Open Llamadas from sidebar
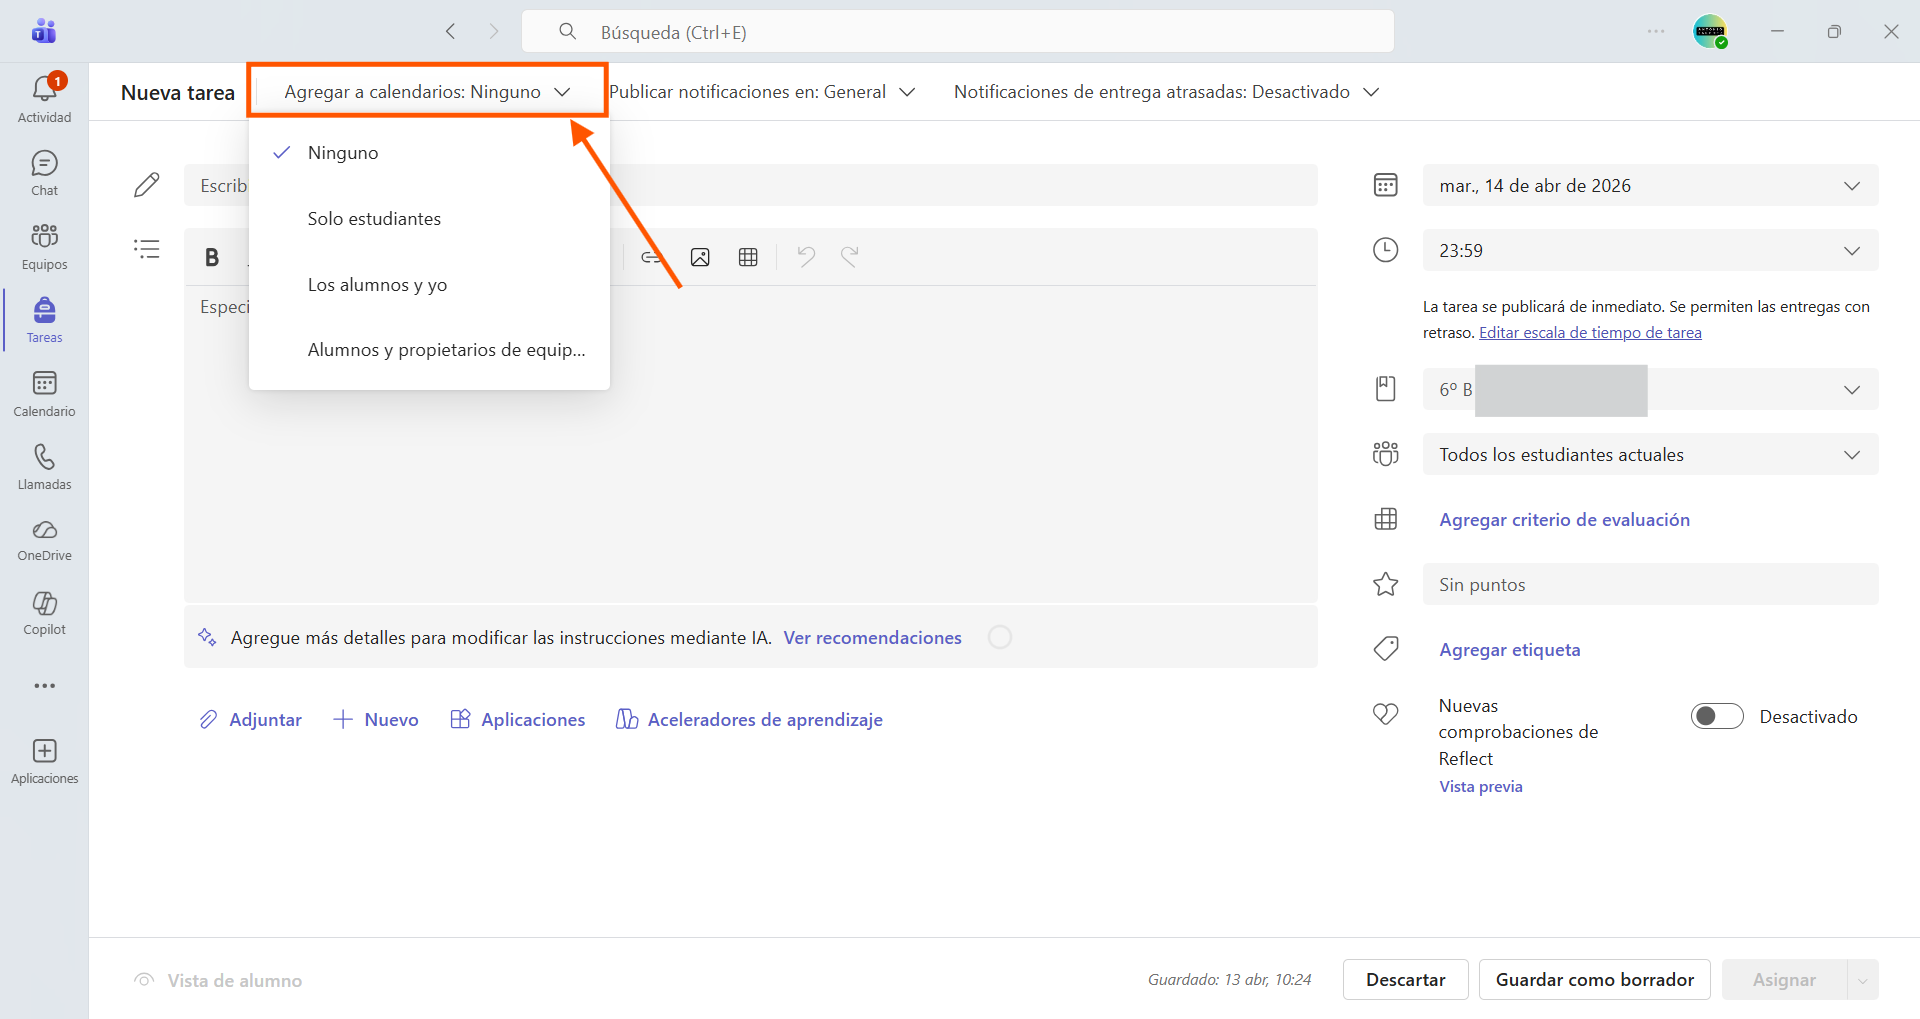The width and height of the screenshot is (1920, 1019). coord(44,467)
